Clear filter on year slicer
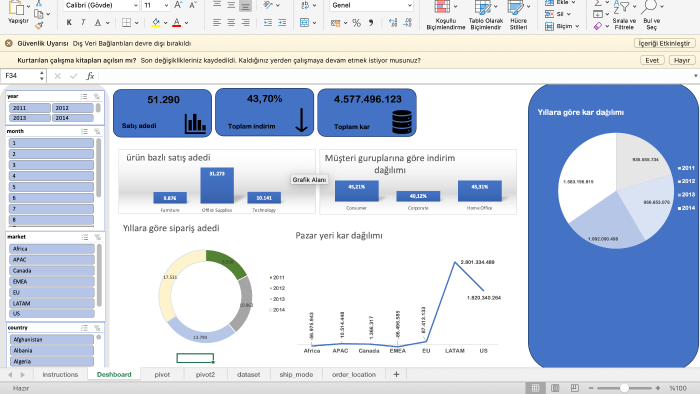This screenshot has width=700, height=394. tap(96, 96)
